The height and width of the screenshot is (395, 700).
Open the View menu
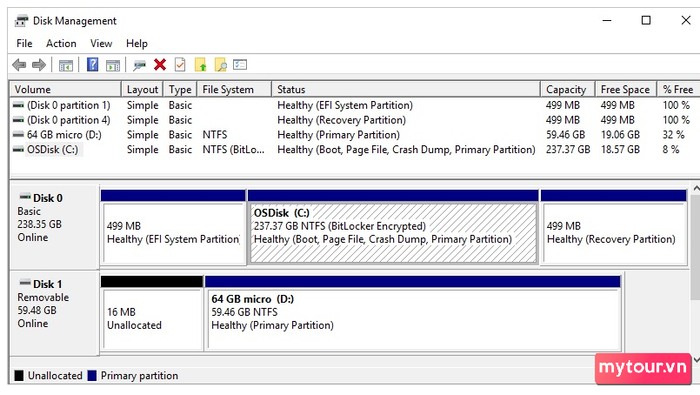click(101, 43)
